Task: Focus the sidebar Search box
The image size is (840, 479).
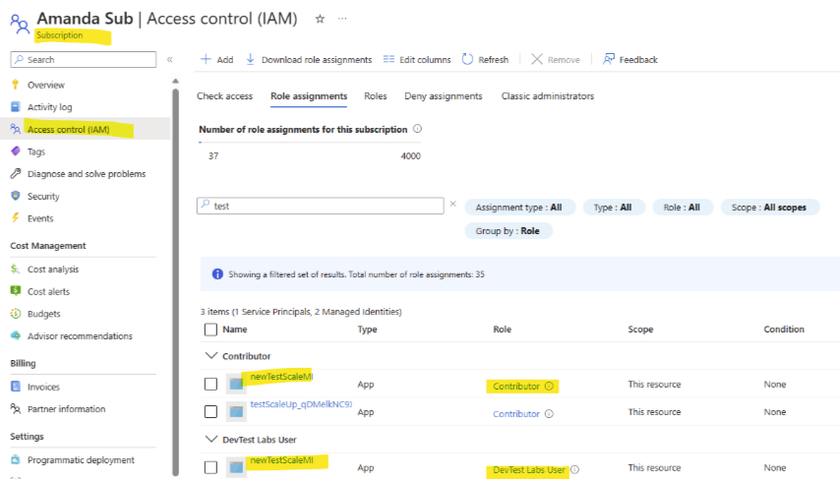Action: tap(83, 59)
